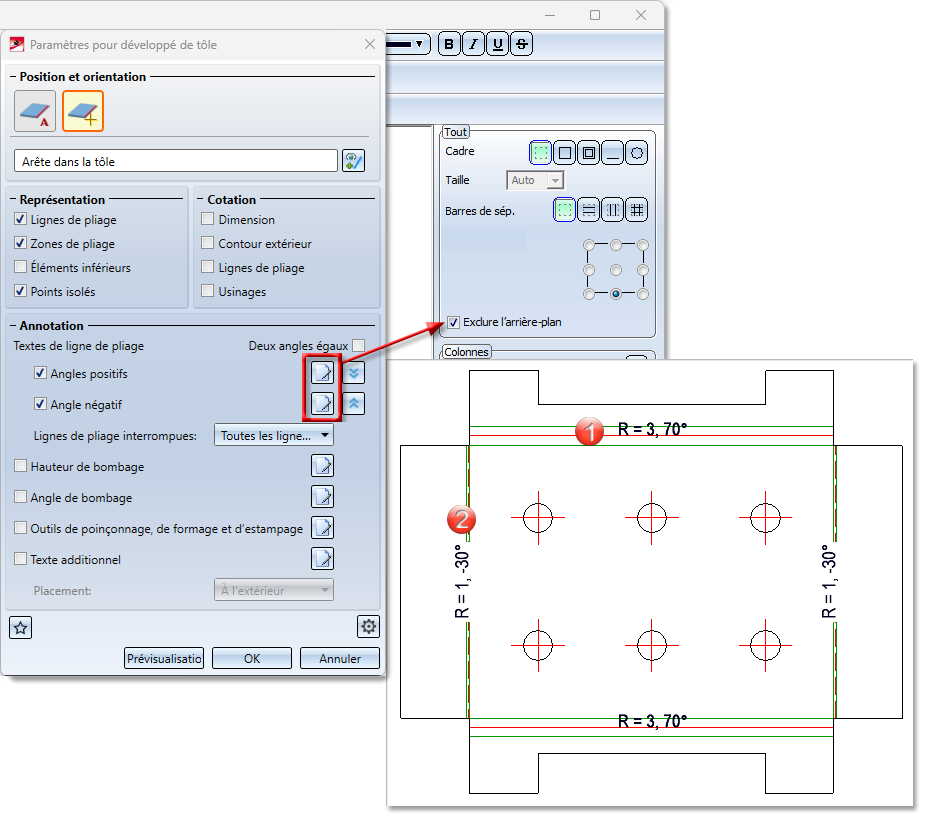Select bottom-center anchor radio button
929x818 pixels.
point(616,294)
